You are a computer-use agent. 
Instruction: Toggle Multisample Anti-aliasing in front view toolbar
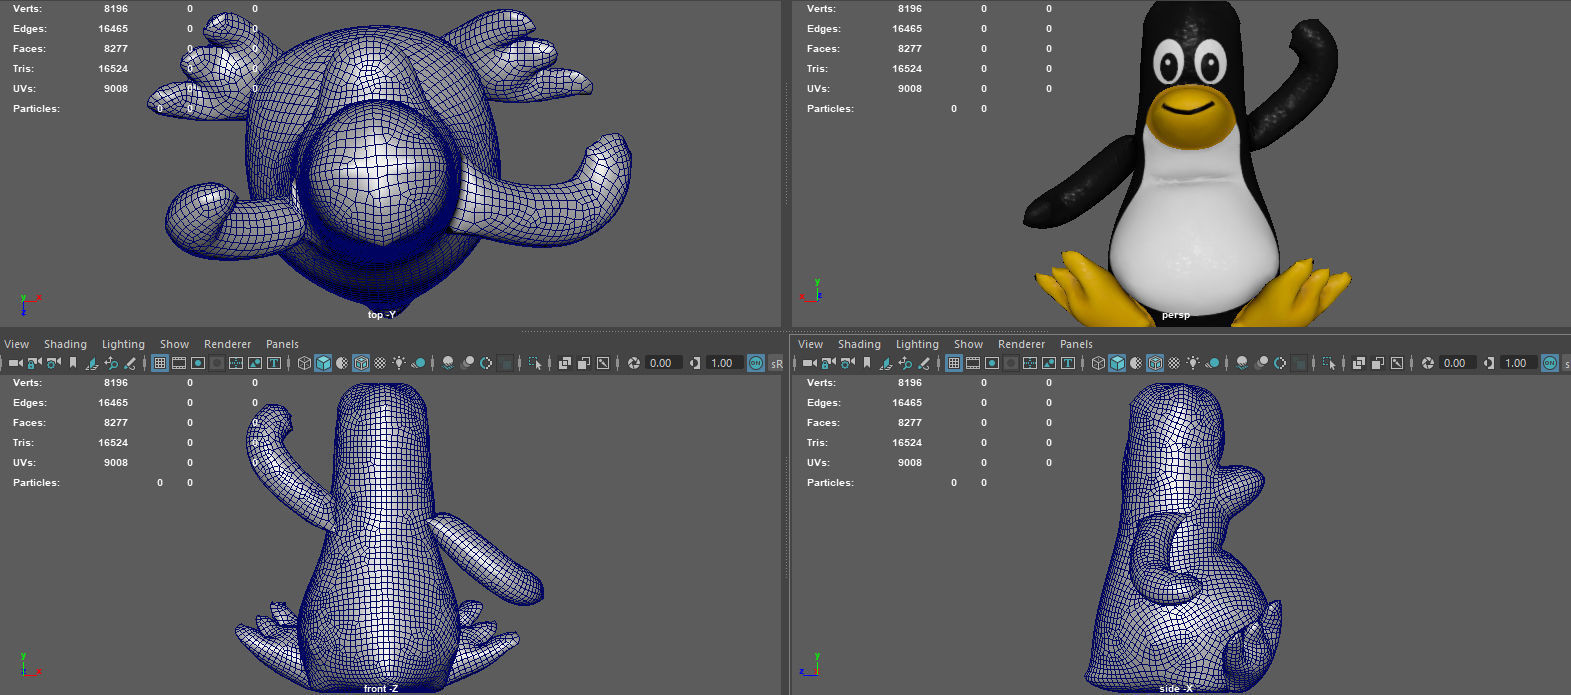pos(486,363)
